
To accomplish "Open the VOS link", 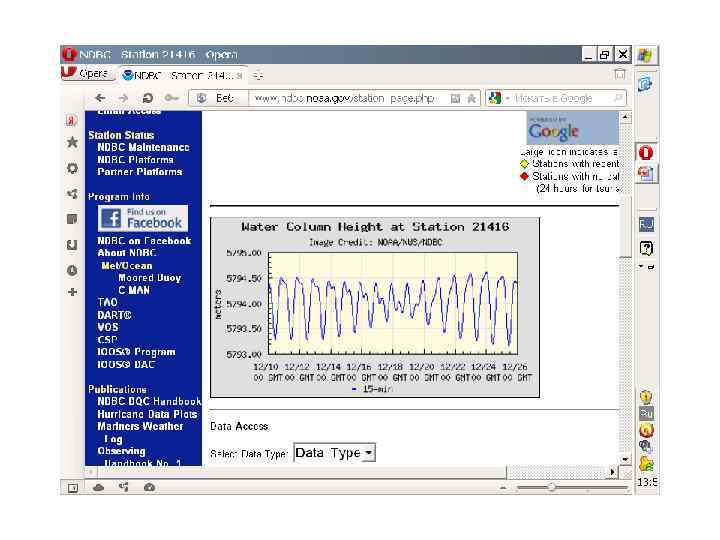I will pyautogui.click(x=107, y=327).
